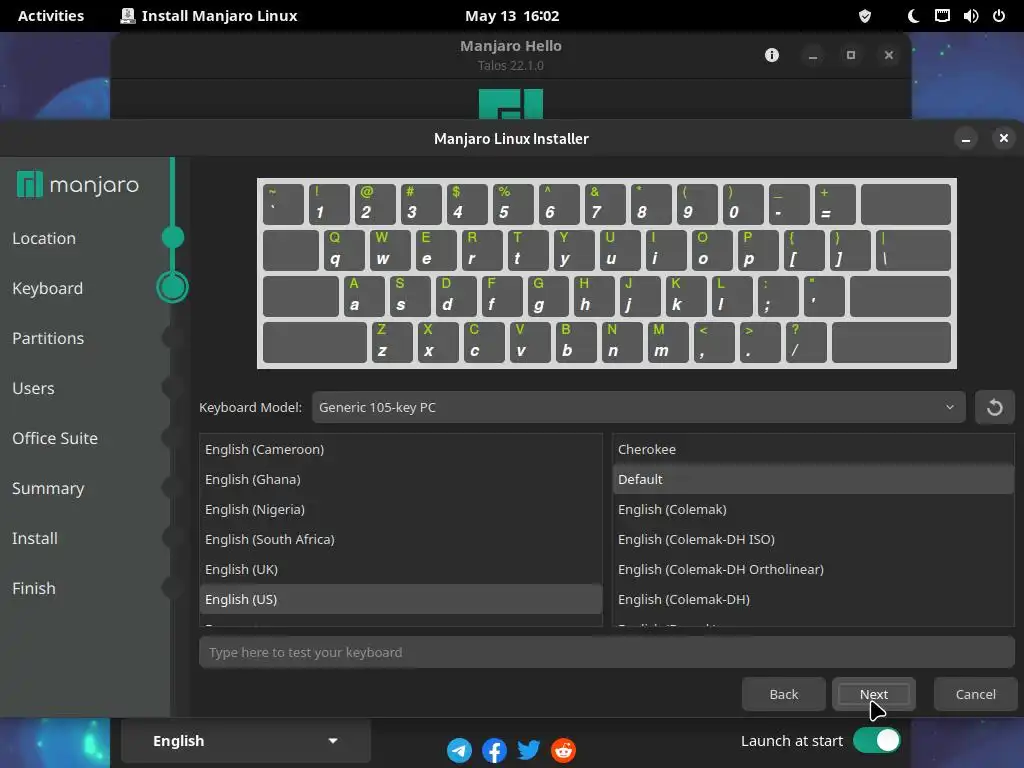Maximize the Manjaro Hello window
Viewport: 1024px width, 768px height.
point(851,55)
